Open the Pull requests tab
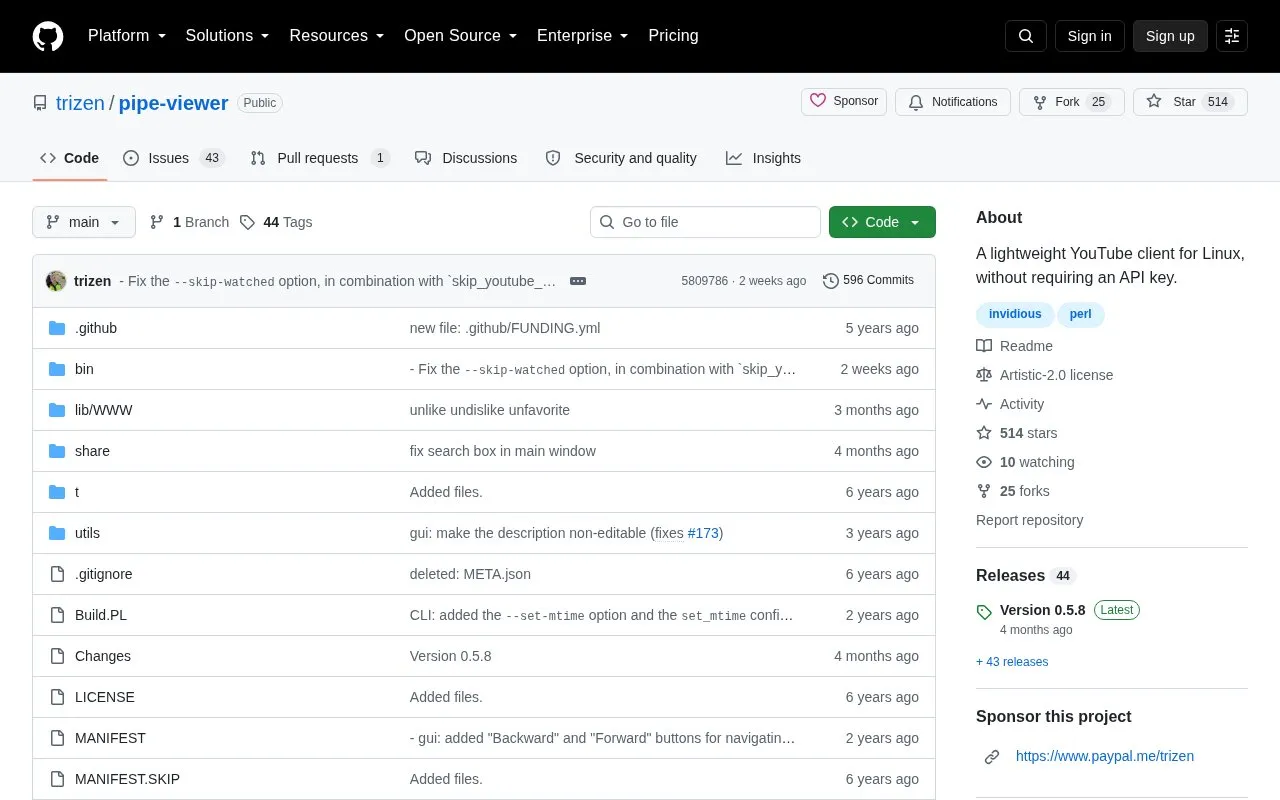 tap(320, 158)
